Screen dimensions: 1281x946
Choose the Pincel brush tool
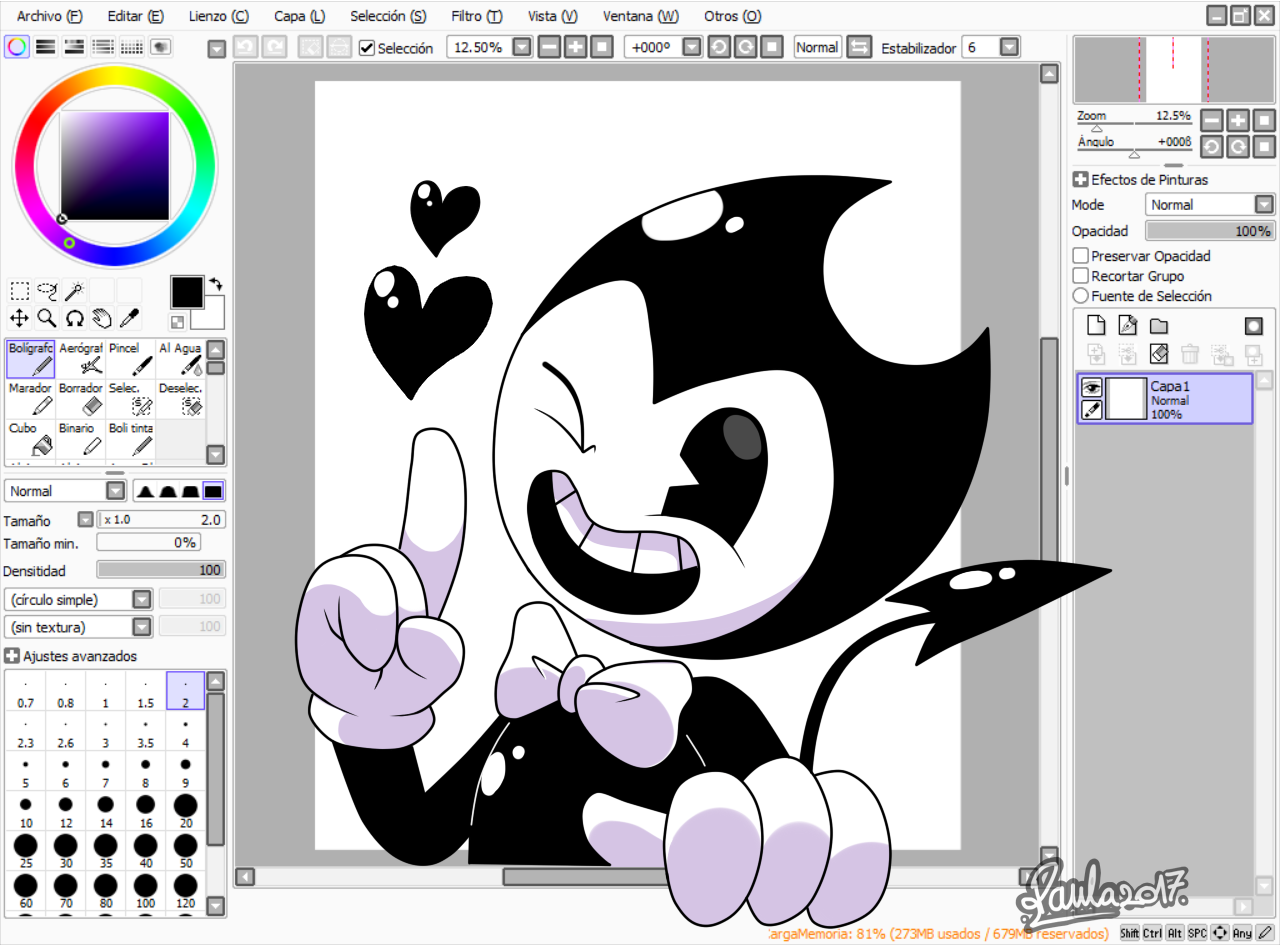(x=131, y=358)
